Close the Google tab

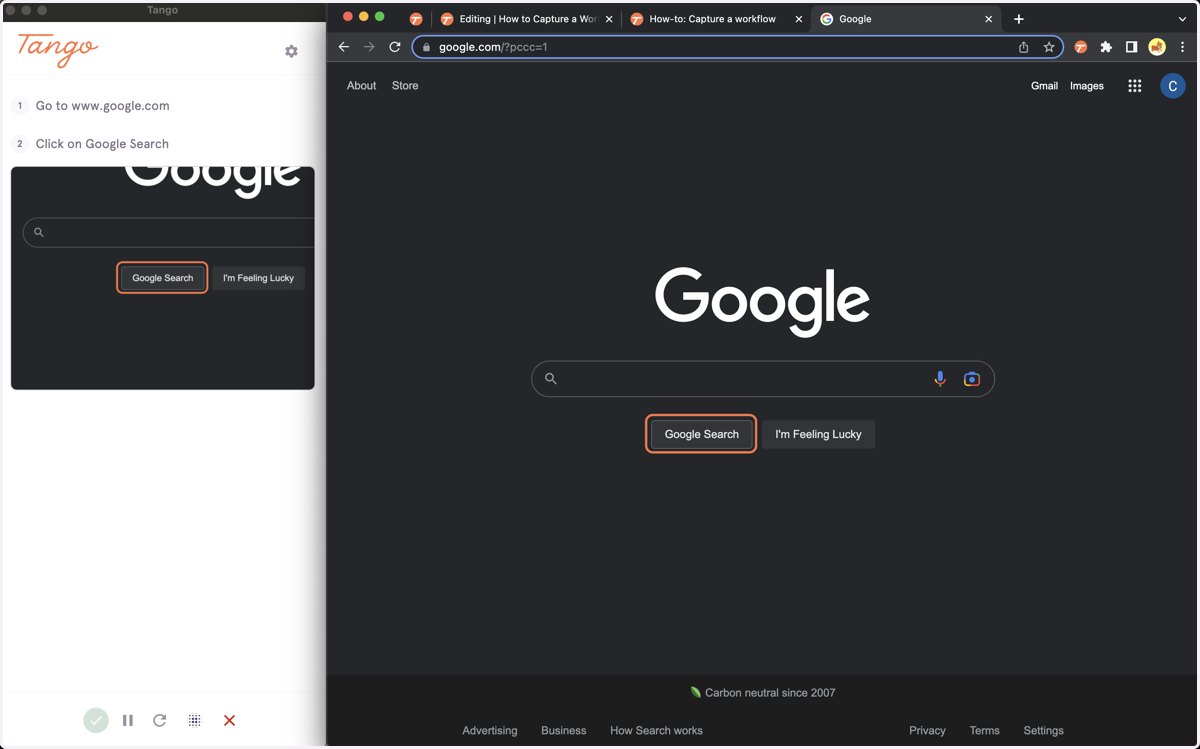(989, 19)
